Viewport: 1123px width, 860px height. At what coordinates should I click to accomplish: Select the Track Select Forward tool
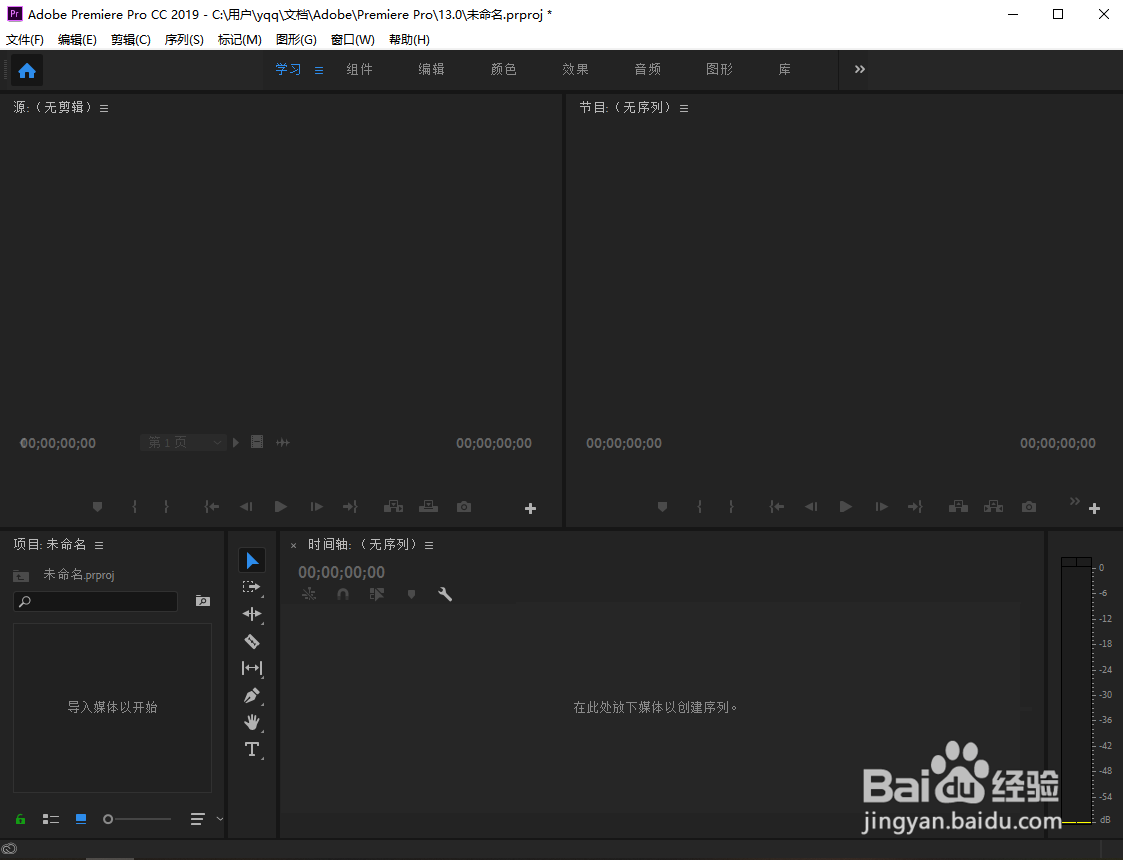click(x=251, y=587)
